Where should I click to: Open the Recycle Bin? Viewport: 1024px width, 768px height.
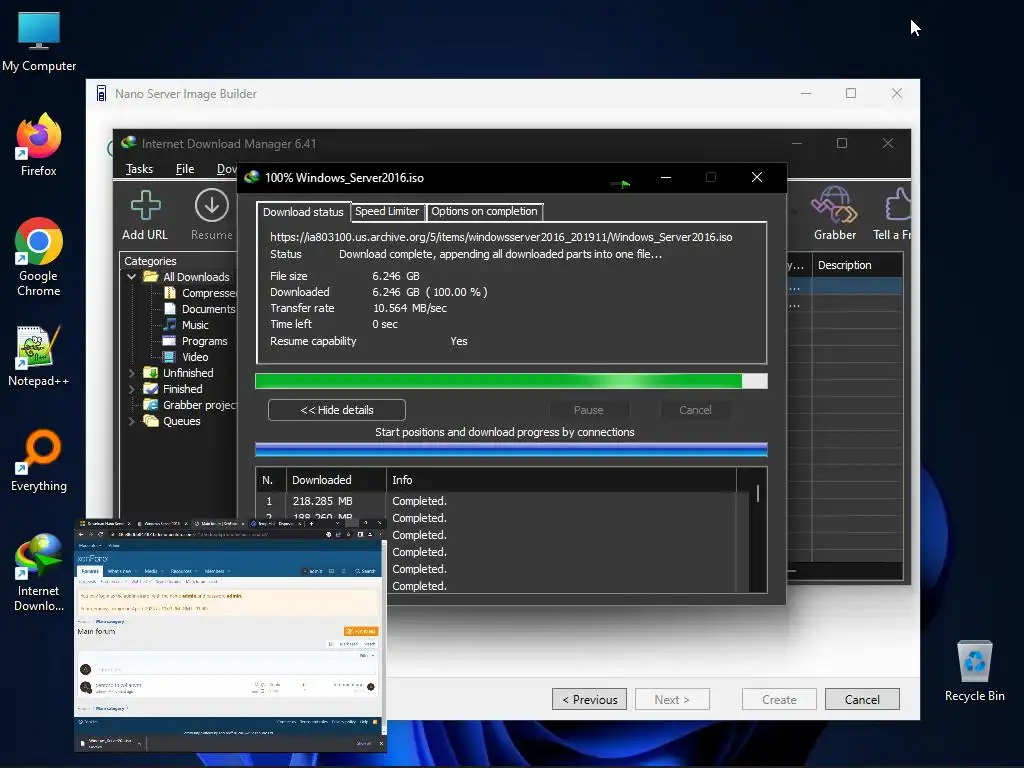pyautogui.click(x=974, y=671)
